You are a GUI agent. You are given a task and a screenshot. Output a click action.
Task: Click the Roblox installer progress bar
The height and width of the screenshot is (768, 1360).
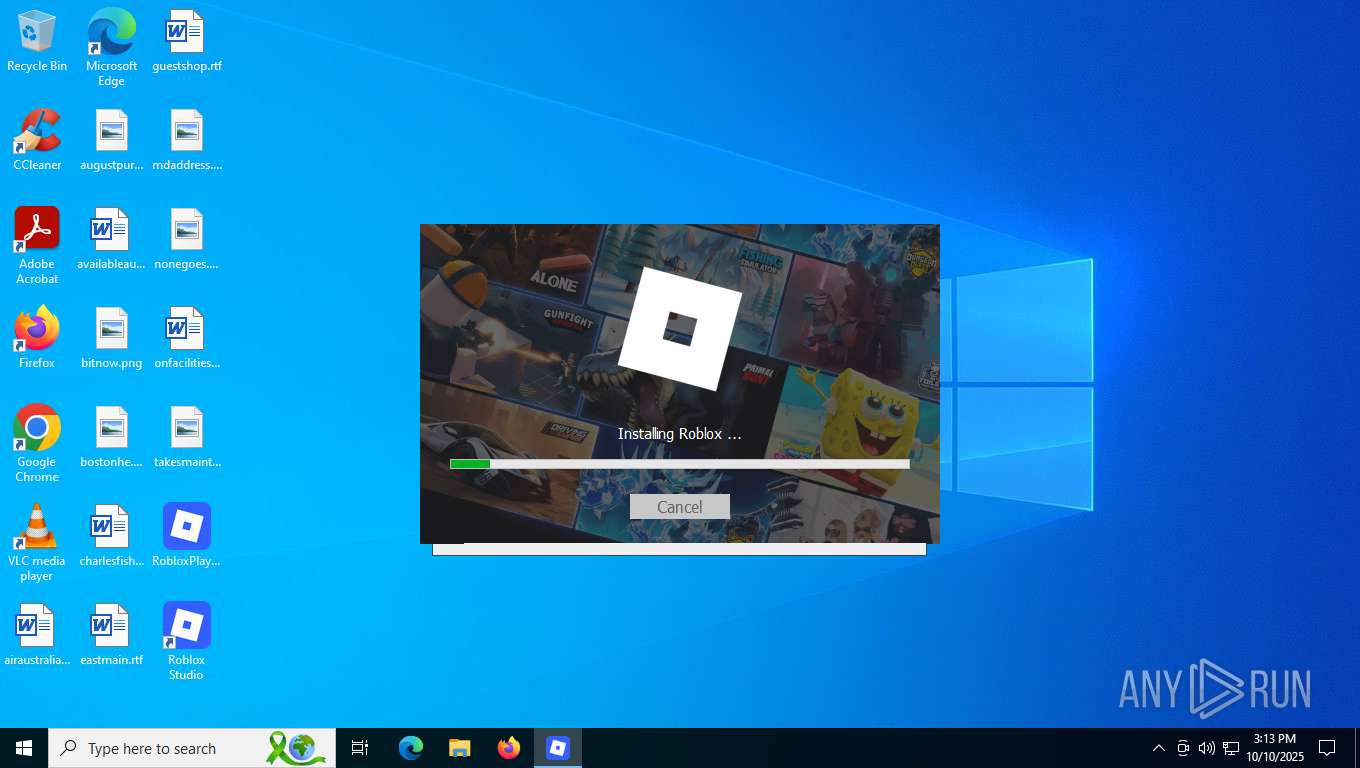(x=680, y=464)
